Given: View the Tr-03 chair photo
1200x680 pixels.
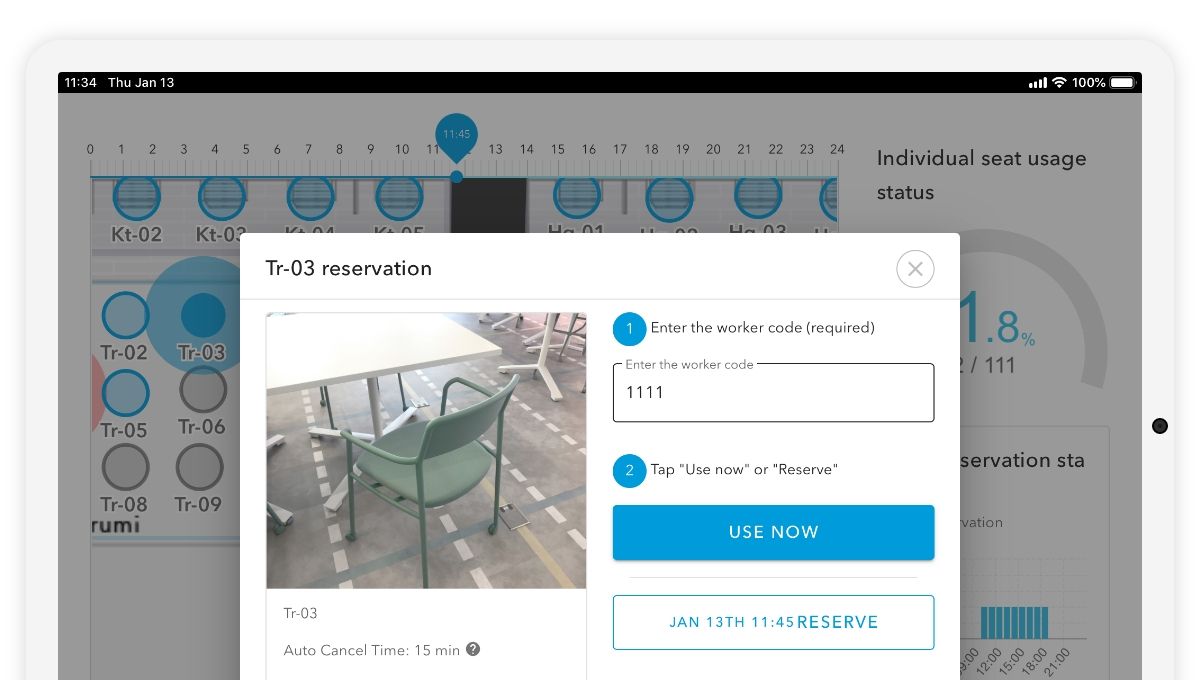Looking at the screenshot, I should pyautogui.click(x=426, y=450).
